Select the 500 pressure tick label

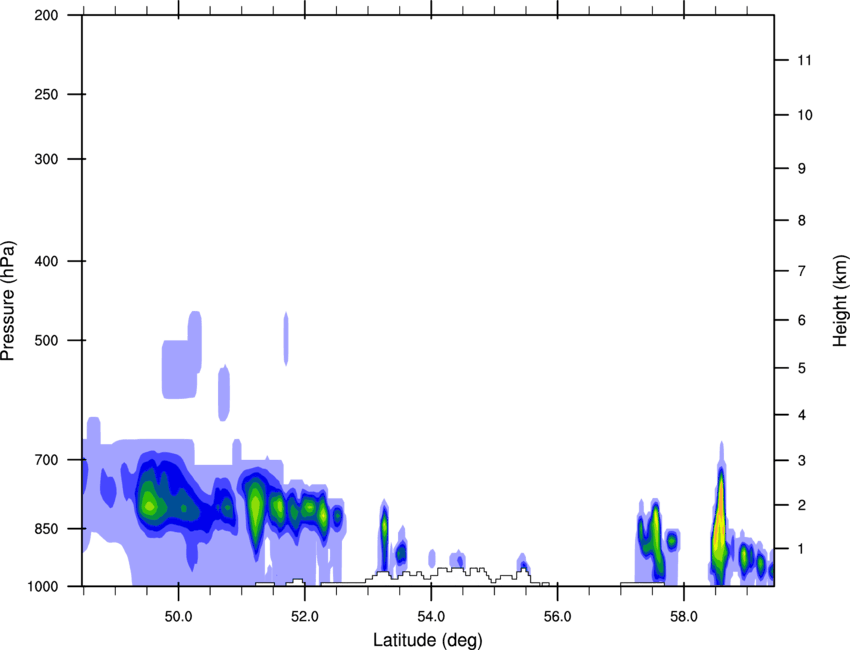click(x=46, y=340)
